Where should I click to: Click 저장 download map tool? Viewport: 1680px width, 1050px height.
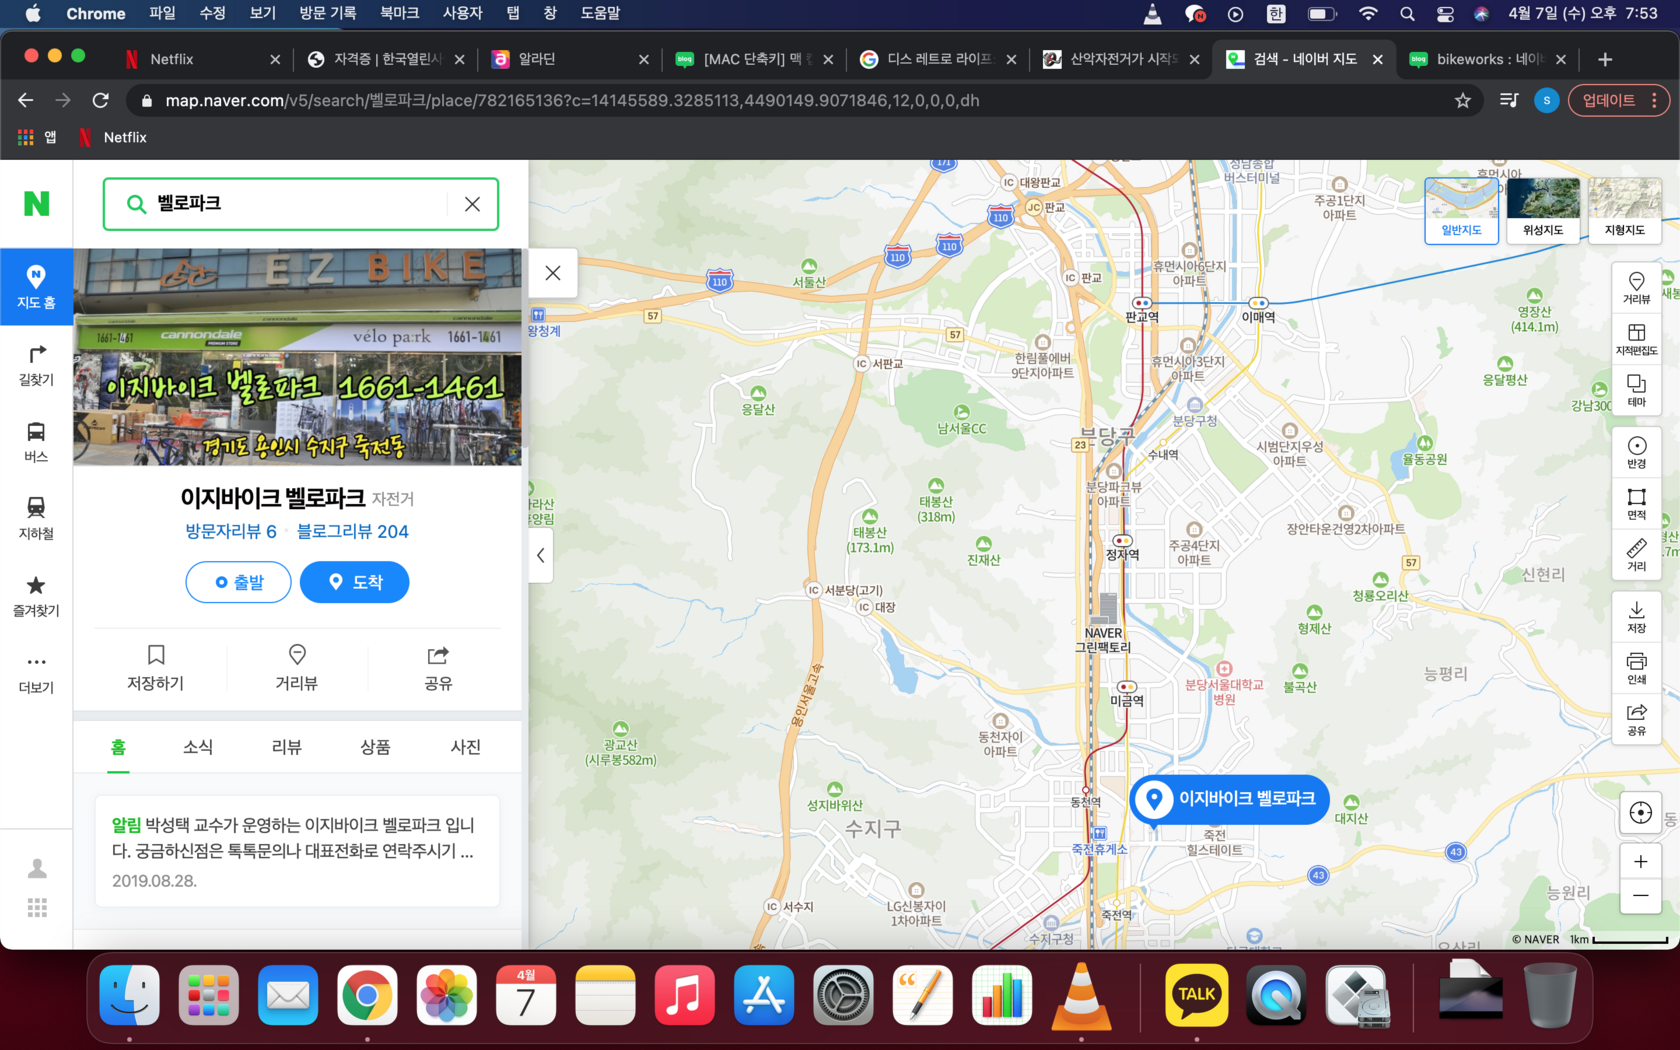click(x=1637, y=616)
